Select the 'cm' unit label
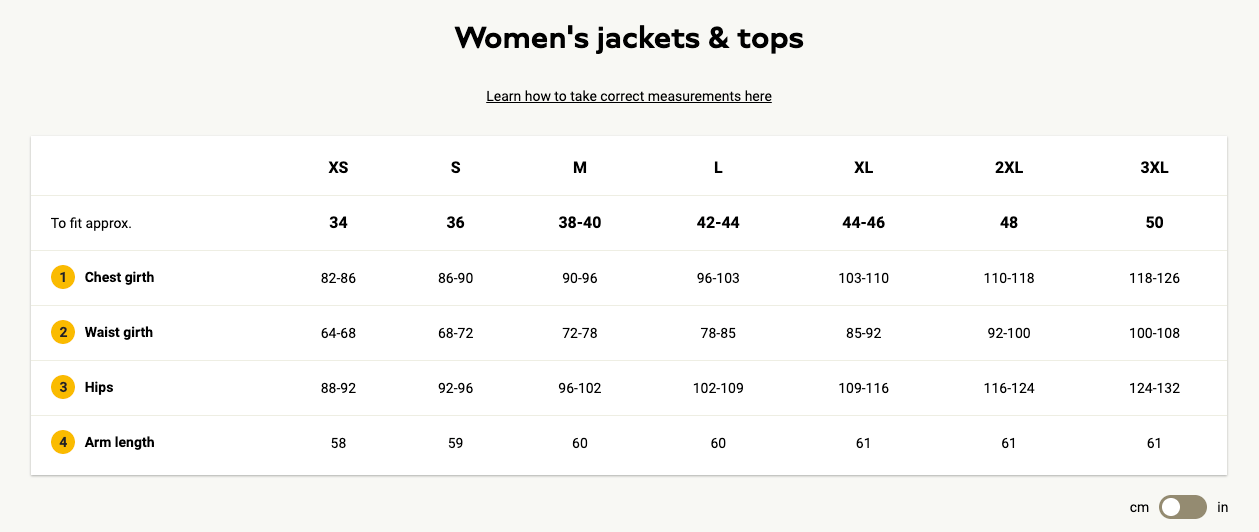The width and height of the screenshot is (1259, 532). click(x=1139, y=508)
